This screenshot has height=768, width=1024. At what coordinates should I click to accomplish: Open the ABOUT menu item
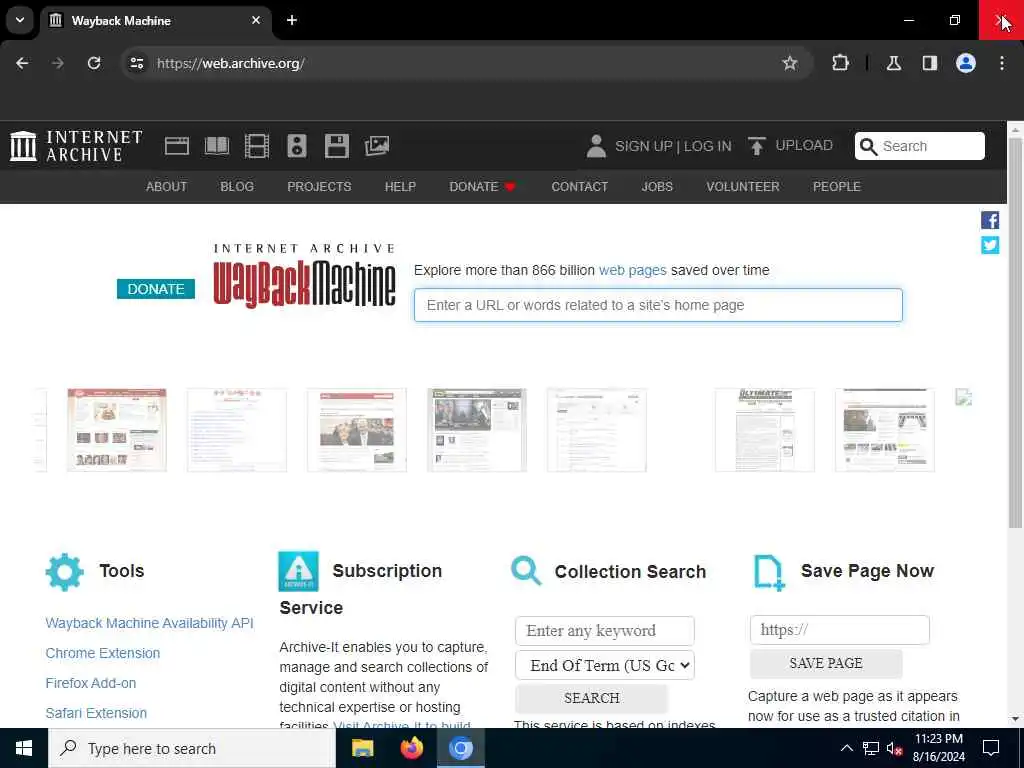click(167, 187)
